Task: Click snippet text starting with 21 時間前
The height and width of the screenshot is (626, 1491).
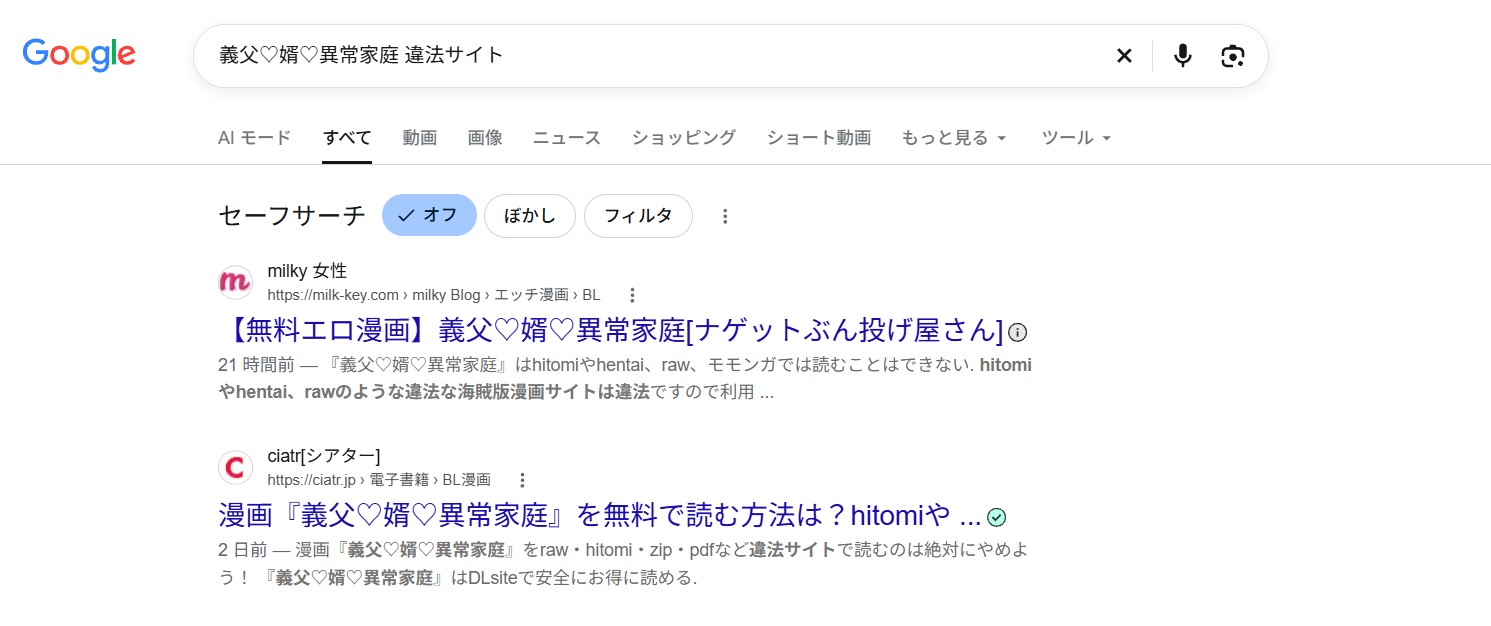Action: 625,379
